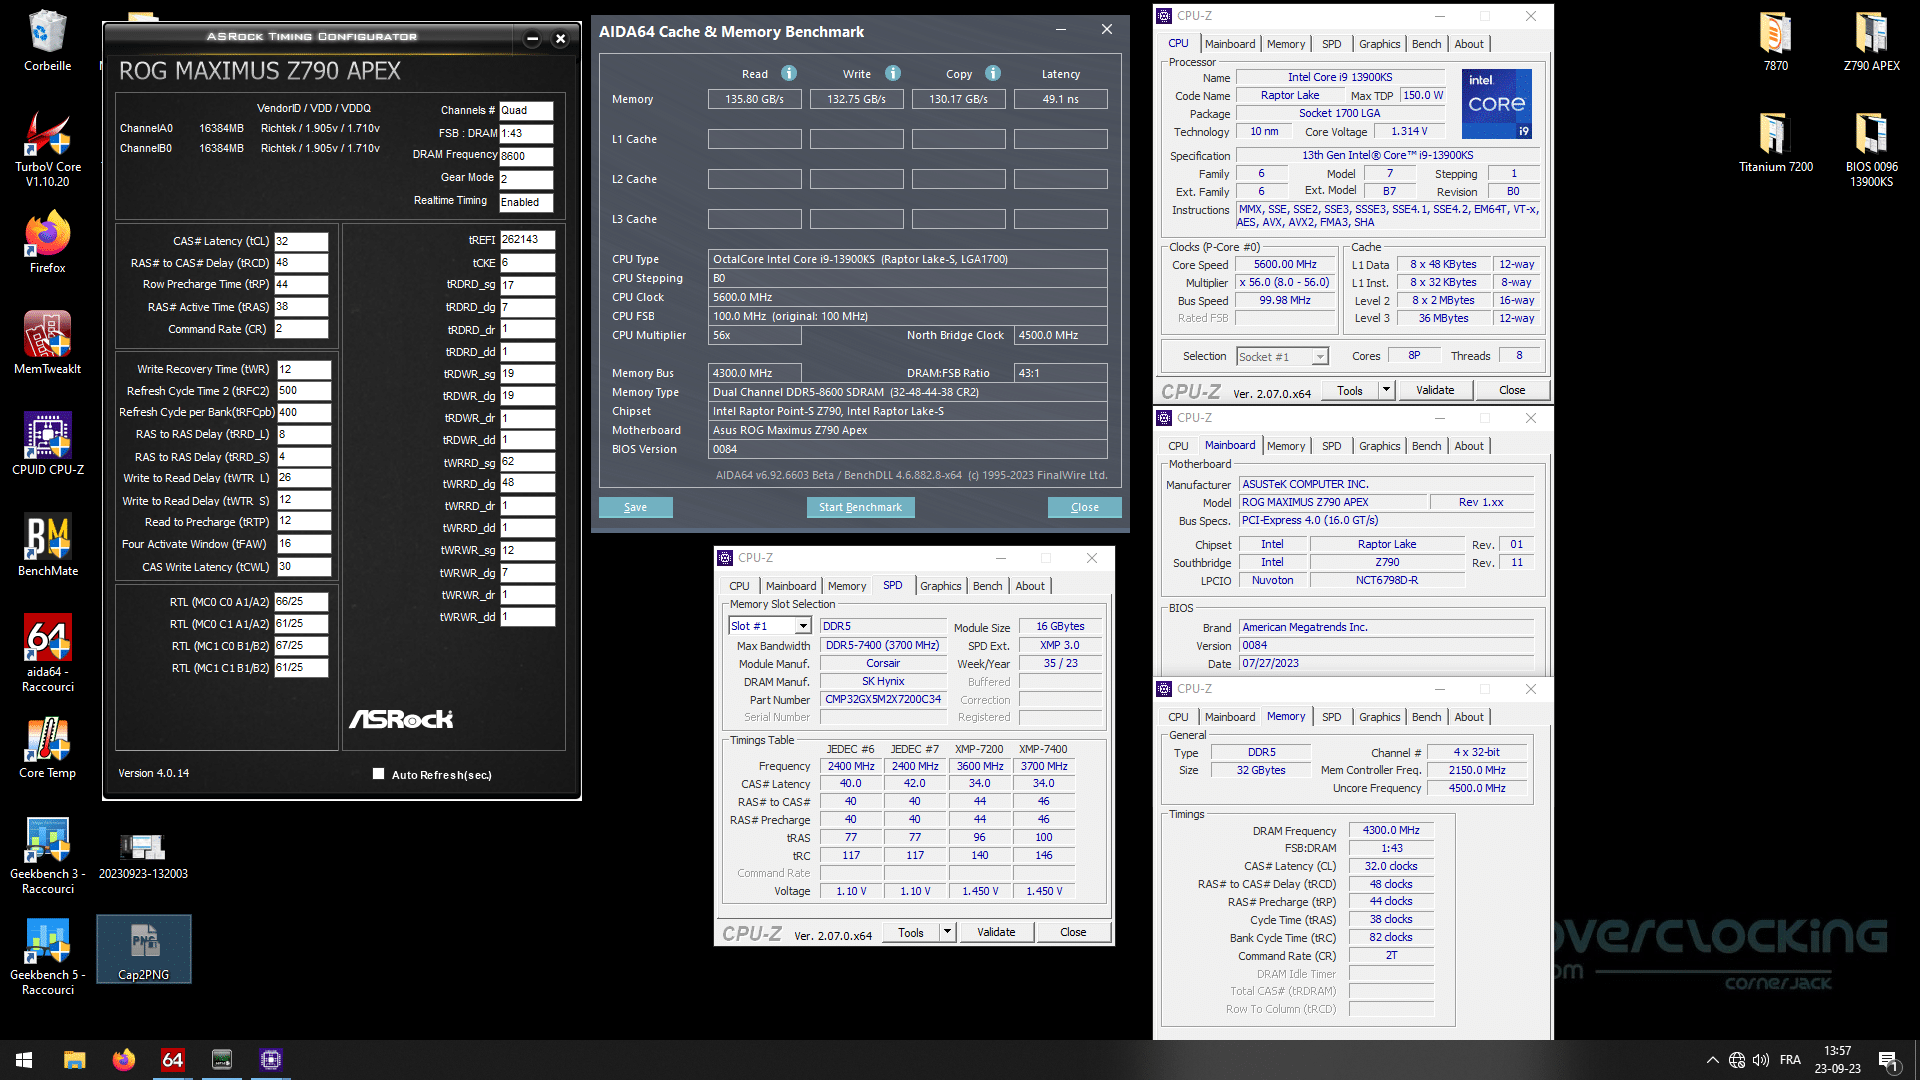This screenshot has width=1920, height=1080.
Task: Open volume control in system tray
Action: 1761,1060
